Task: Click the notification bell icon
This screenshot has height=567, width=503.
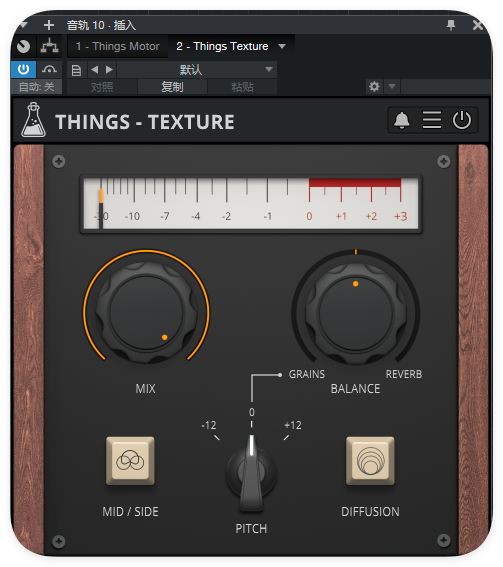Action: [x=402, y=120]
